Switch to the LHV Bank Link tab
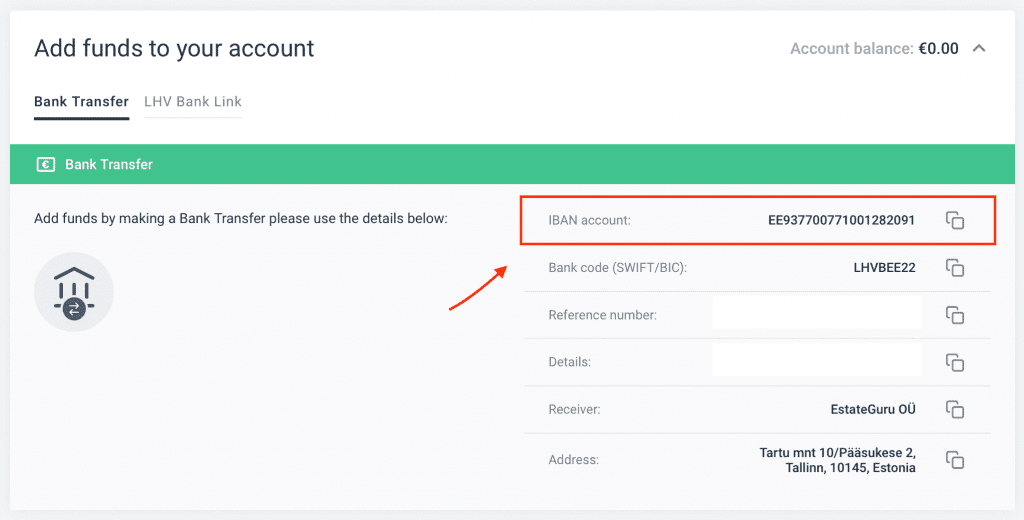 pos(193,102)
